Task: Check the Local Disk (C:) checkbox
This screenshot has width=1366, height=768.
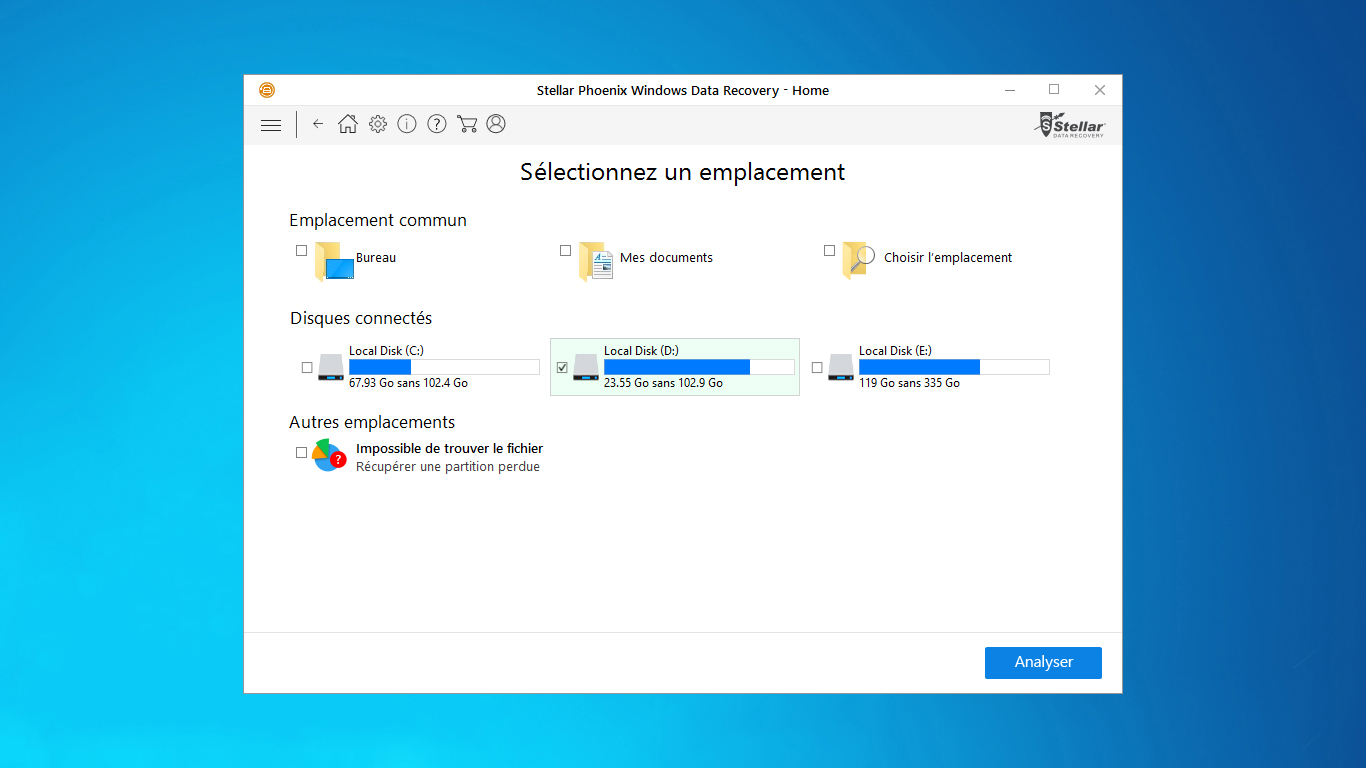Action: (307, 368)
